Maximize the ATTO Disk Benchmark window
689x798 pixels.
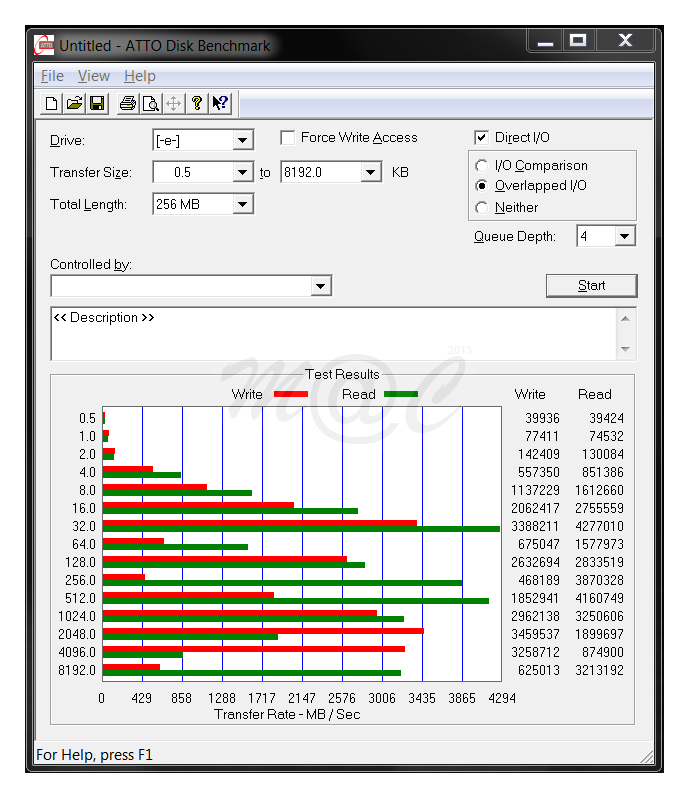[578, 41]
